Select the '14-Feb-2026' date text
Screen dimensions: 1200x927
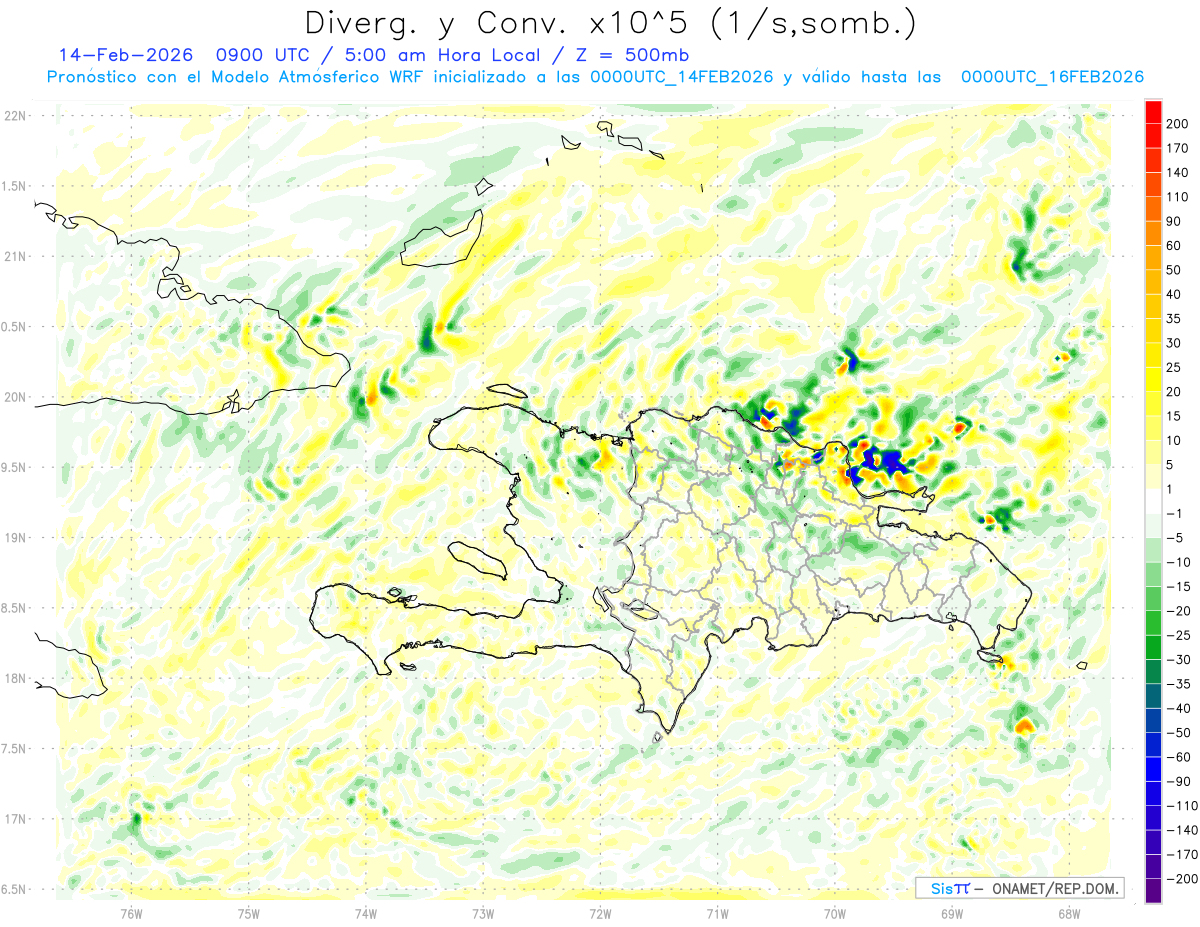[x=125, y=55]
